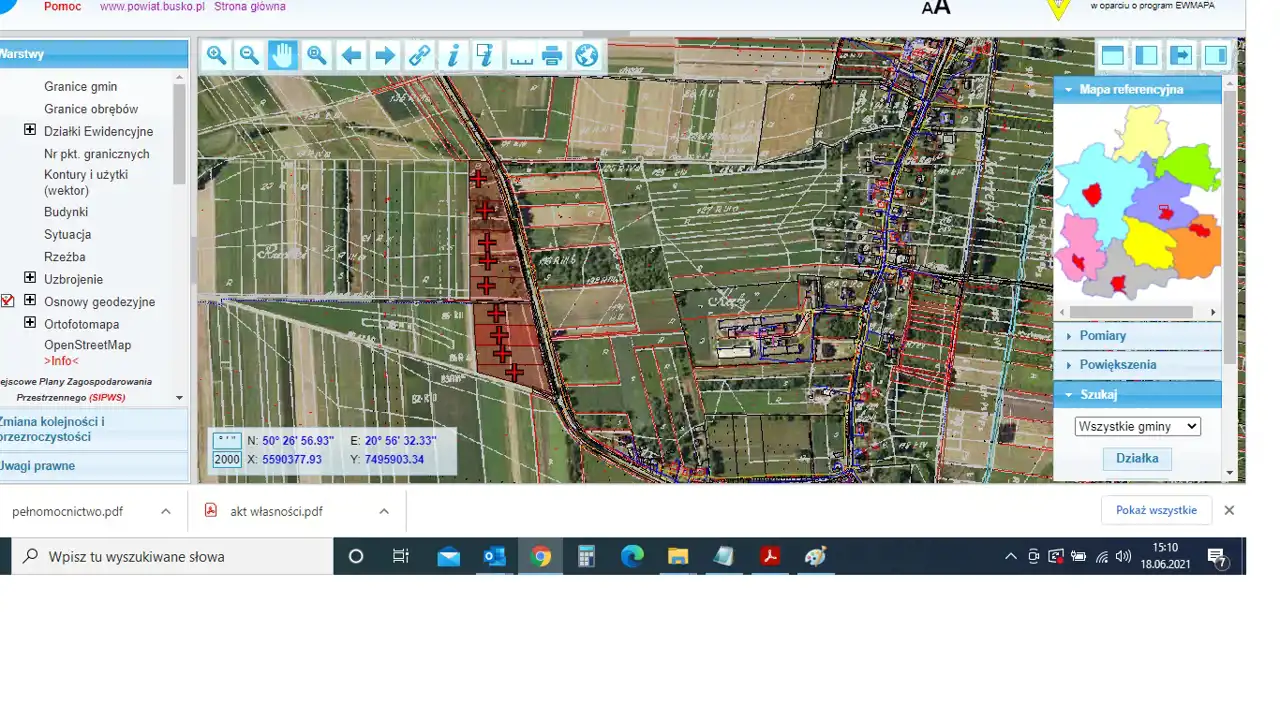Open the Strona główna link

[249, 7]
